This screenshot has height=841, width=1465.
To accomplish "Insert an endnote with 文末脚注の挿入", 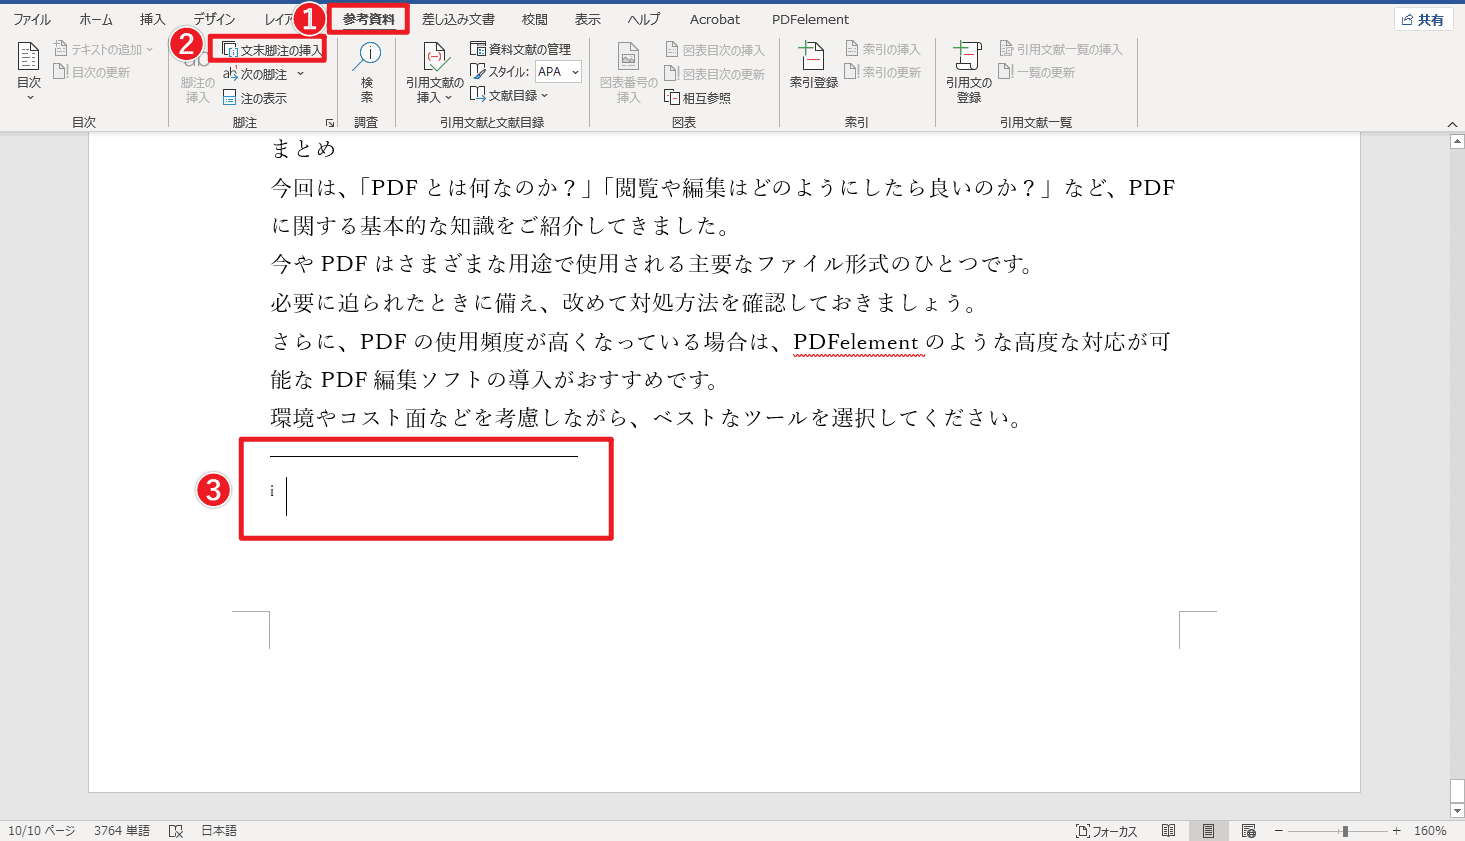I will click(x=272, y=50).
